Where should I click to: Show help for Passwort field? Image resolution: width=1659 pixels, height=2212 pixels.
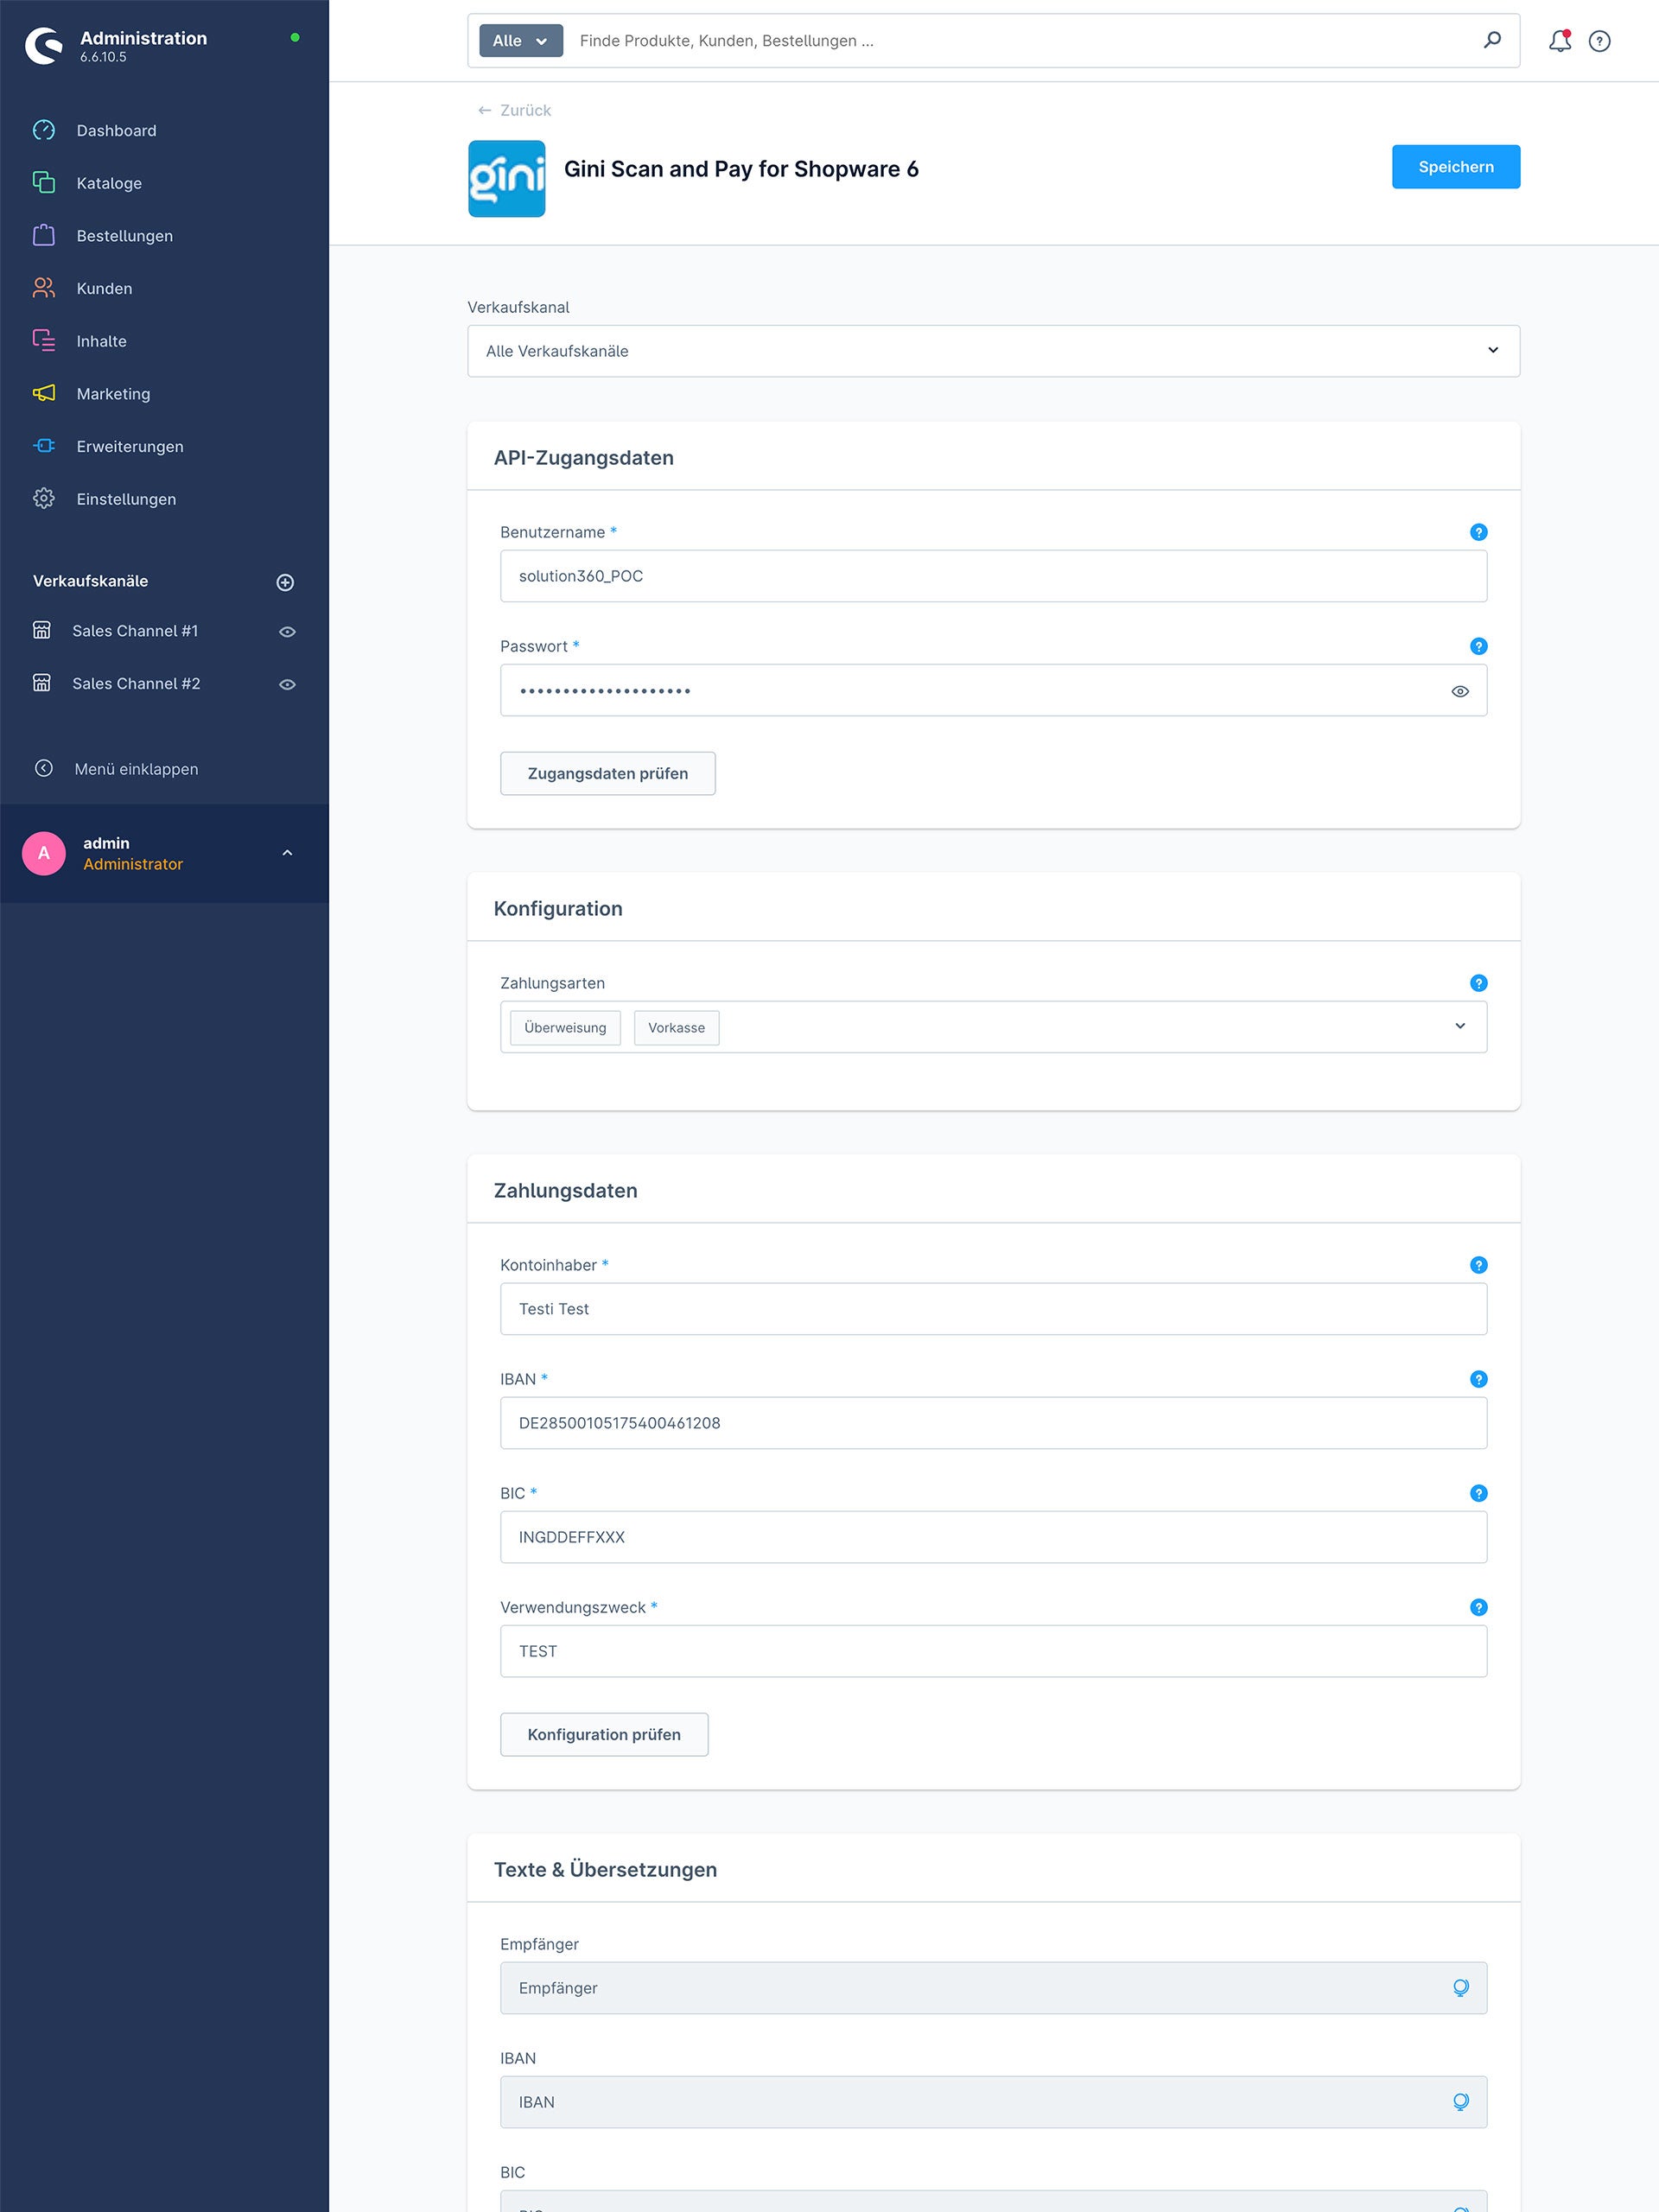coord(1478,646)
